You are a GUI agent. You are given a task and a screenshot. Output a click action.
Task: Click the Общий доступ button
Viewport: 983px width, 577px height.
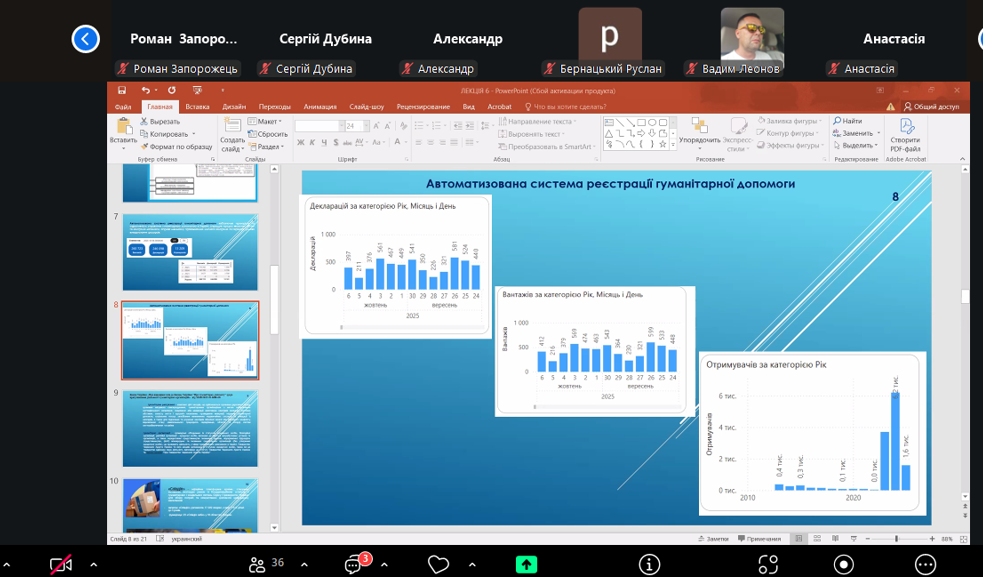(x=931, y=107)
